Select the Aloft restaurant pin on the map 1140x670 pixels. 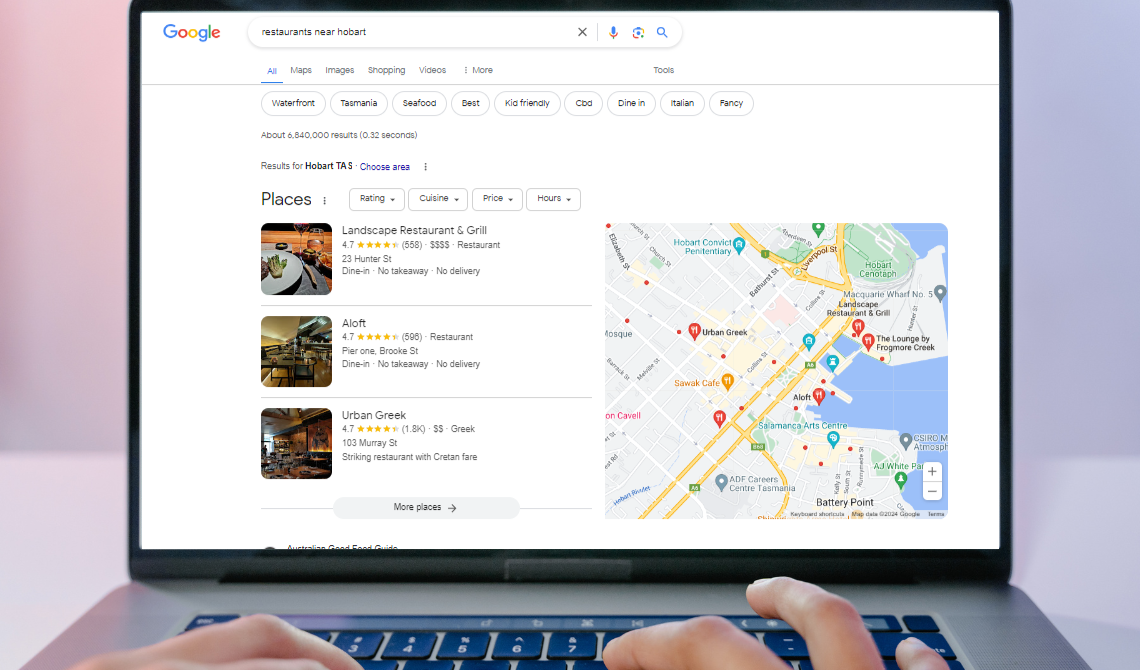click(x=819, y=395)
